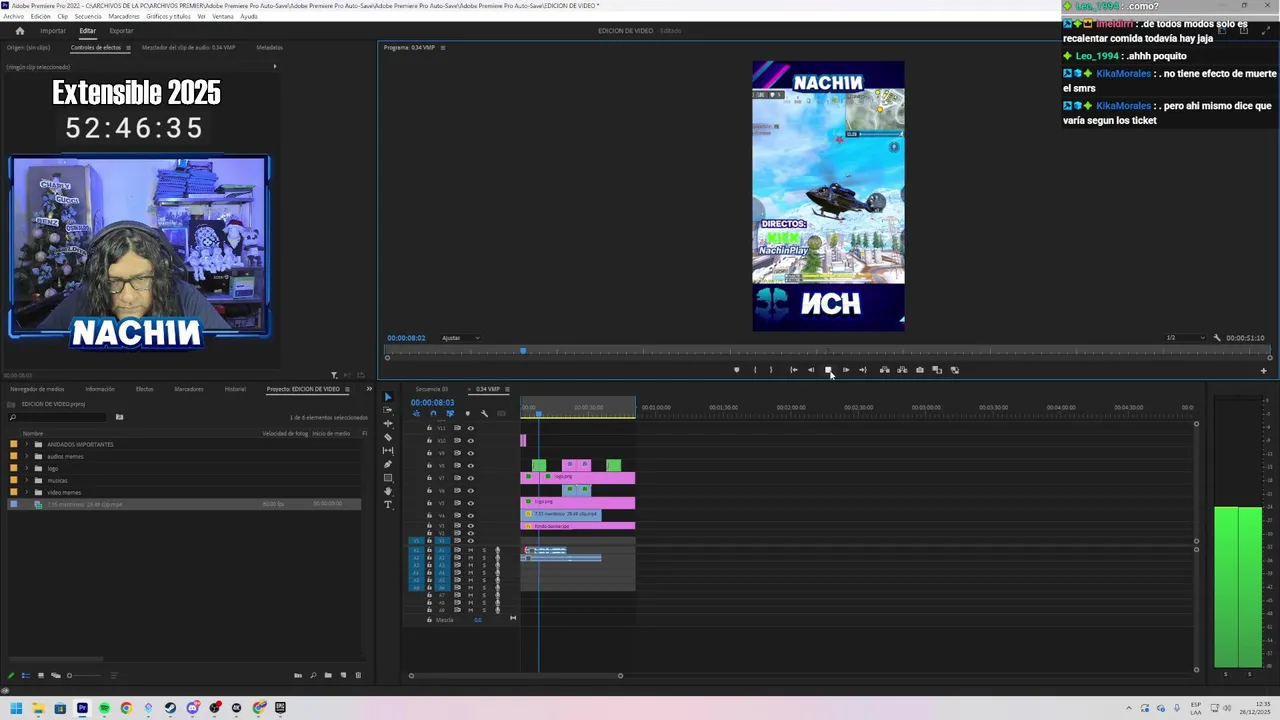Step back one frame in Program monitor
Image resolution: width=1280 pixels, height=720 pixels.
pyautogui.click(x=811, y=370)
